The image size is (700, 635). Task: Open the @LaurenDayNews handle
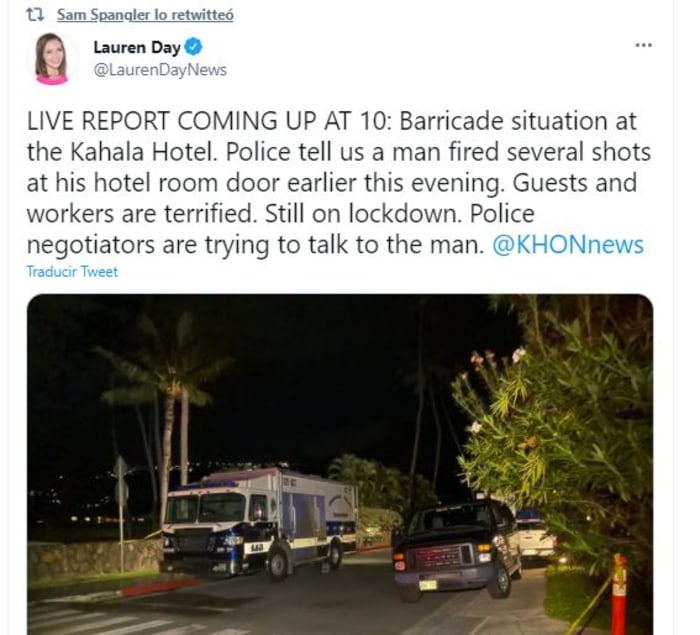click(x=160, y=70)
